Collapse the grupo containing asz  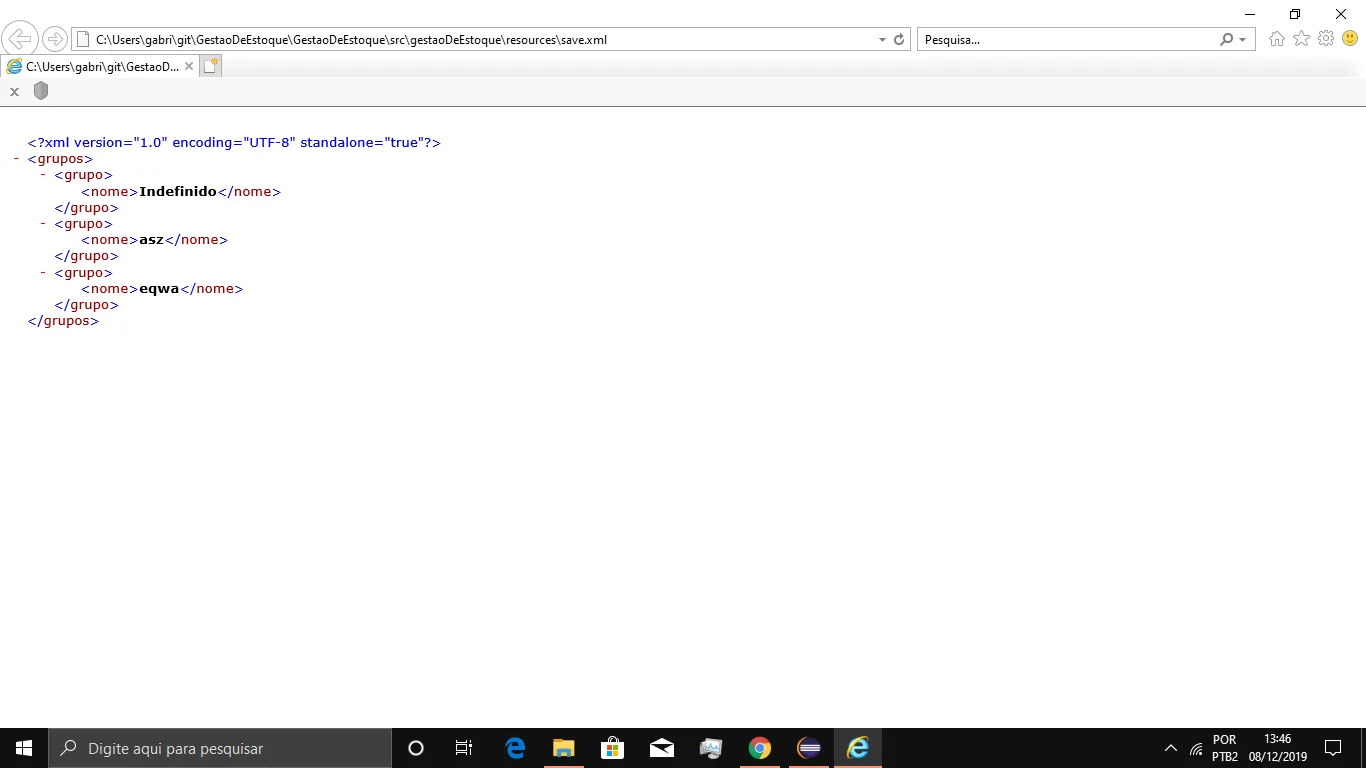pos(44,224)
